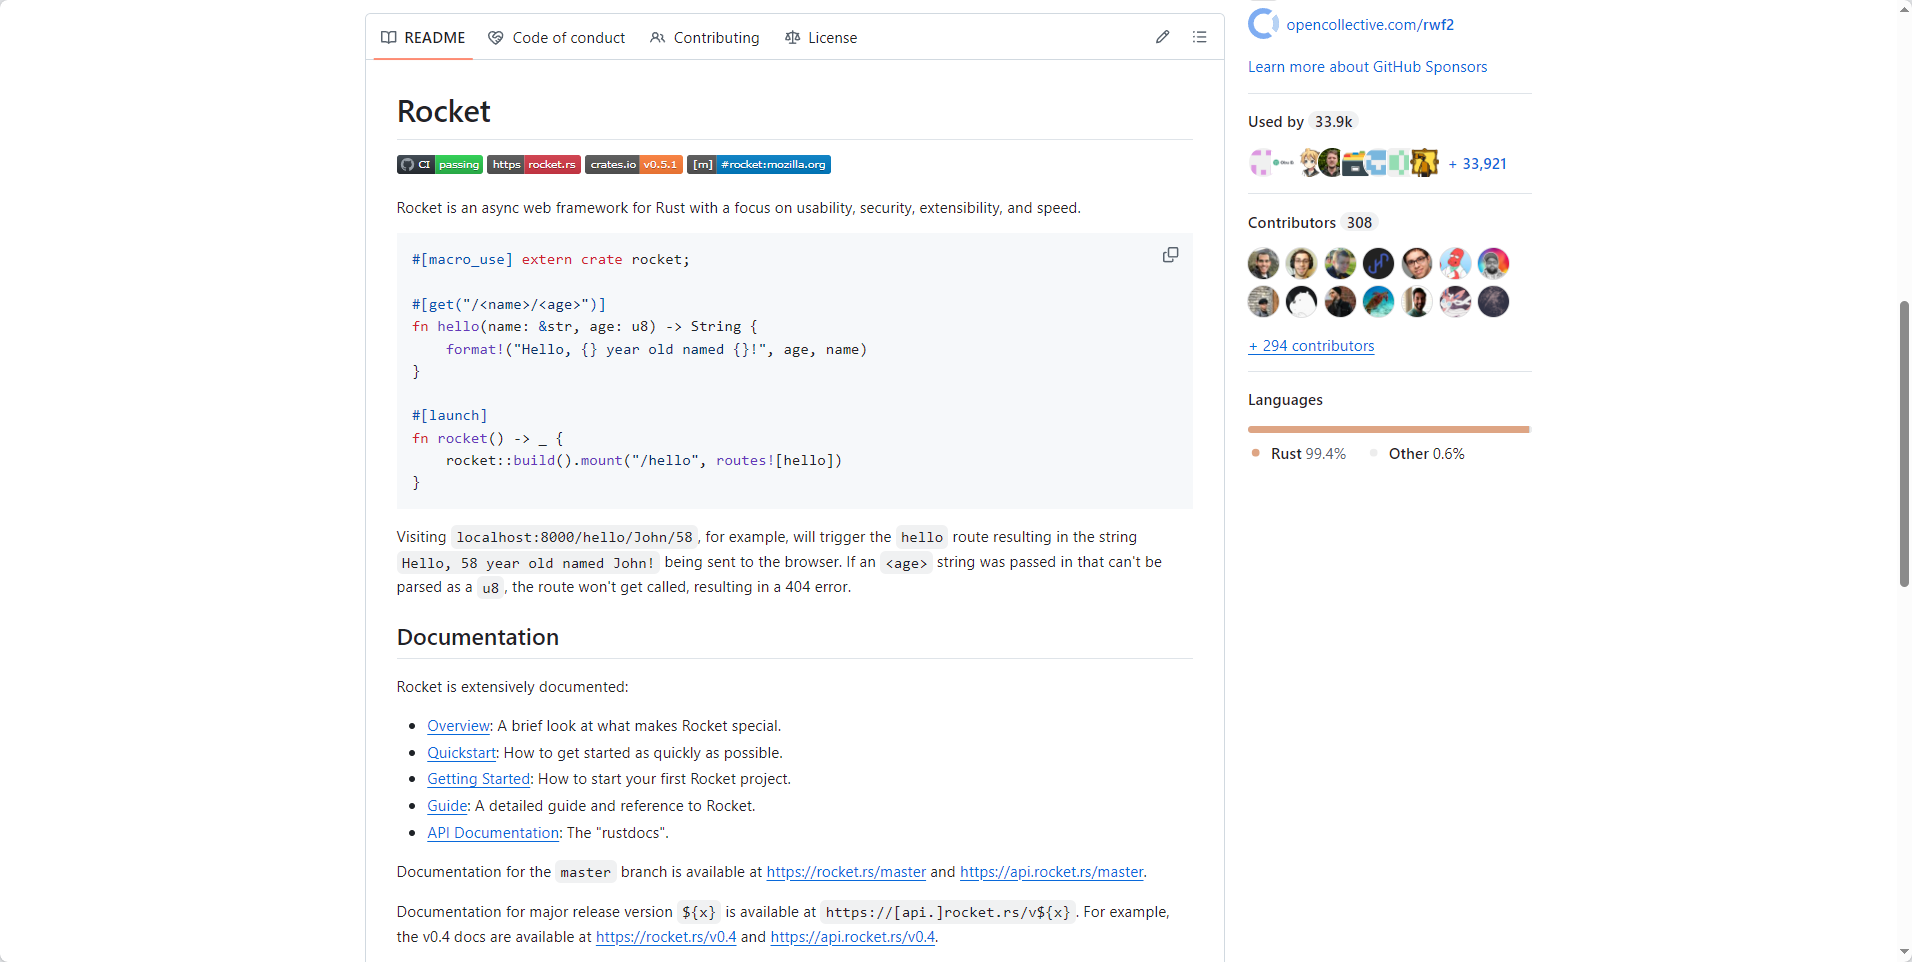Viewport: 1912px width, 962px height.
Task: Open the Contributing tab
Action: coord(705,37)
